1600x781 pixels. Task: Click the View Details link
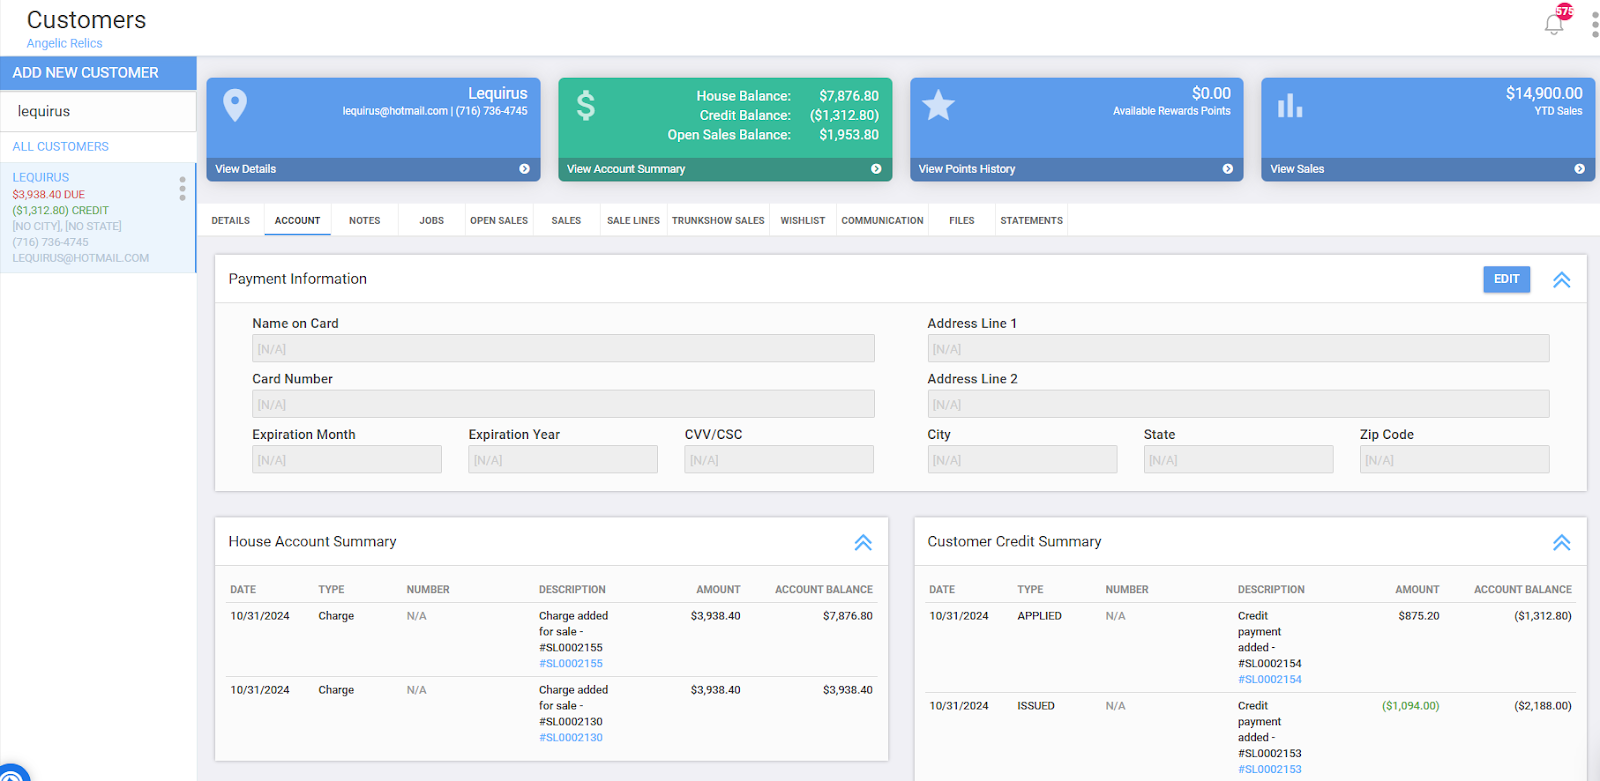pos(246,169)
